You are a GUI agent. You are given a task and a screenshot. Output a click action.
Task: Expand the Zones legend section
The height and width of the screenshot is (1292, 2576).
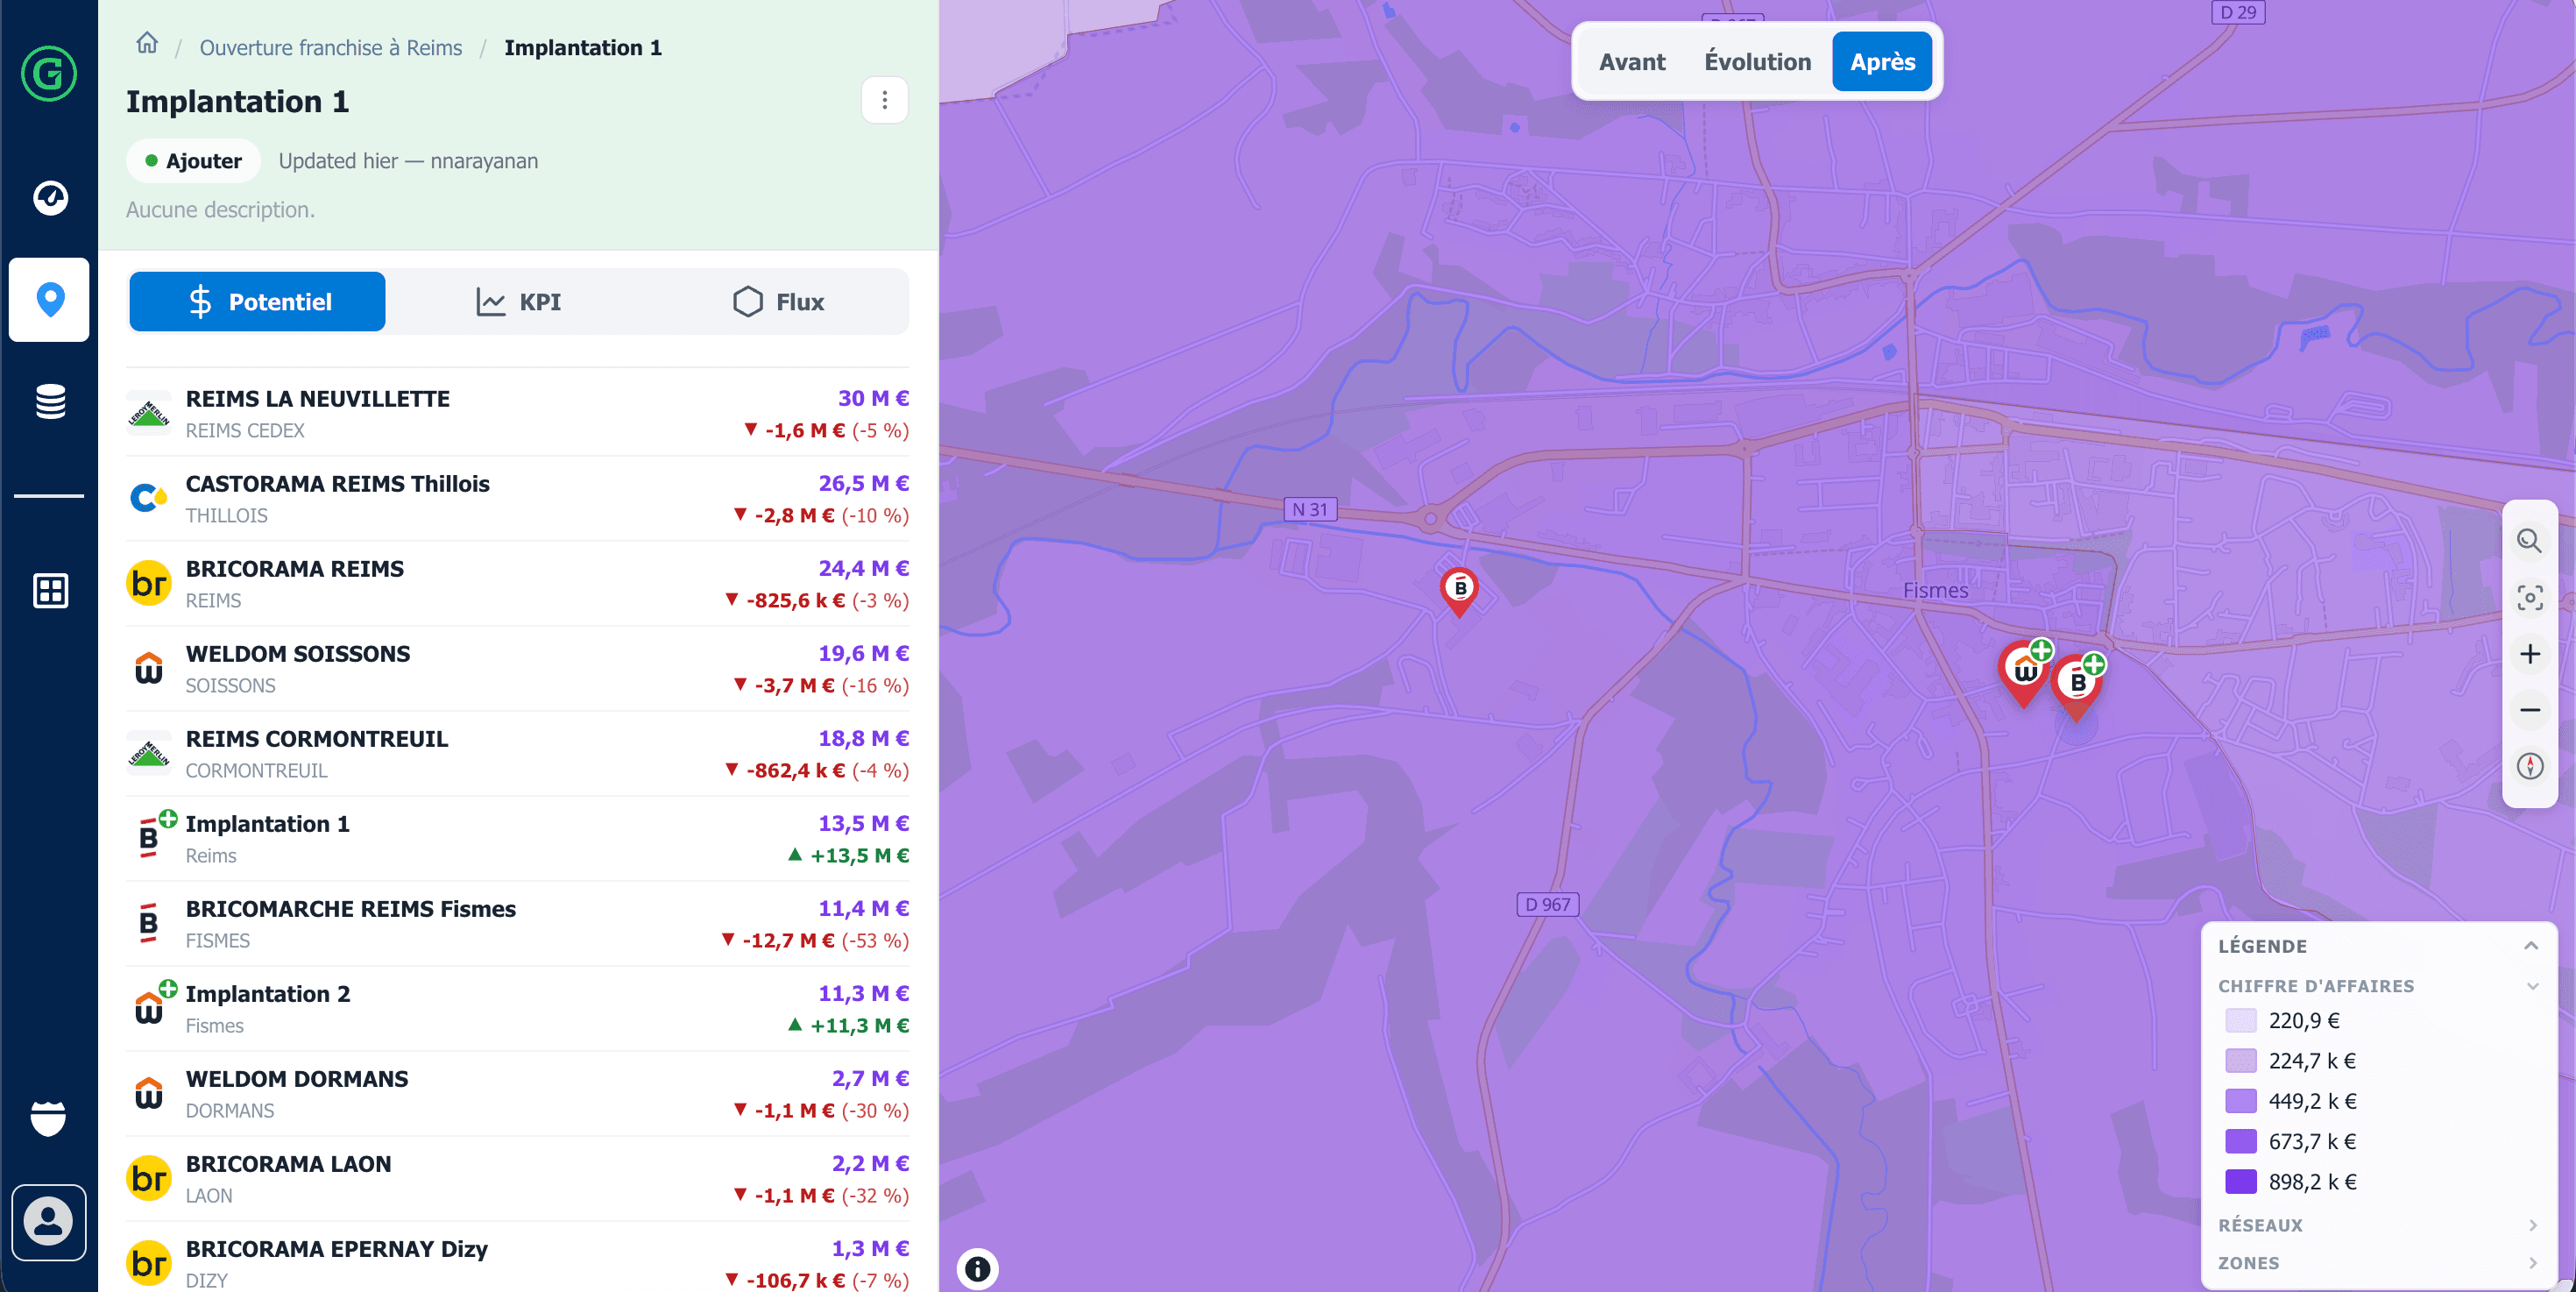coord(2379,1263)
